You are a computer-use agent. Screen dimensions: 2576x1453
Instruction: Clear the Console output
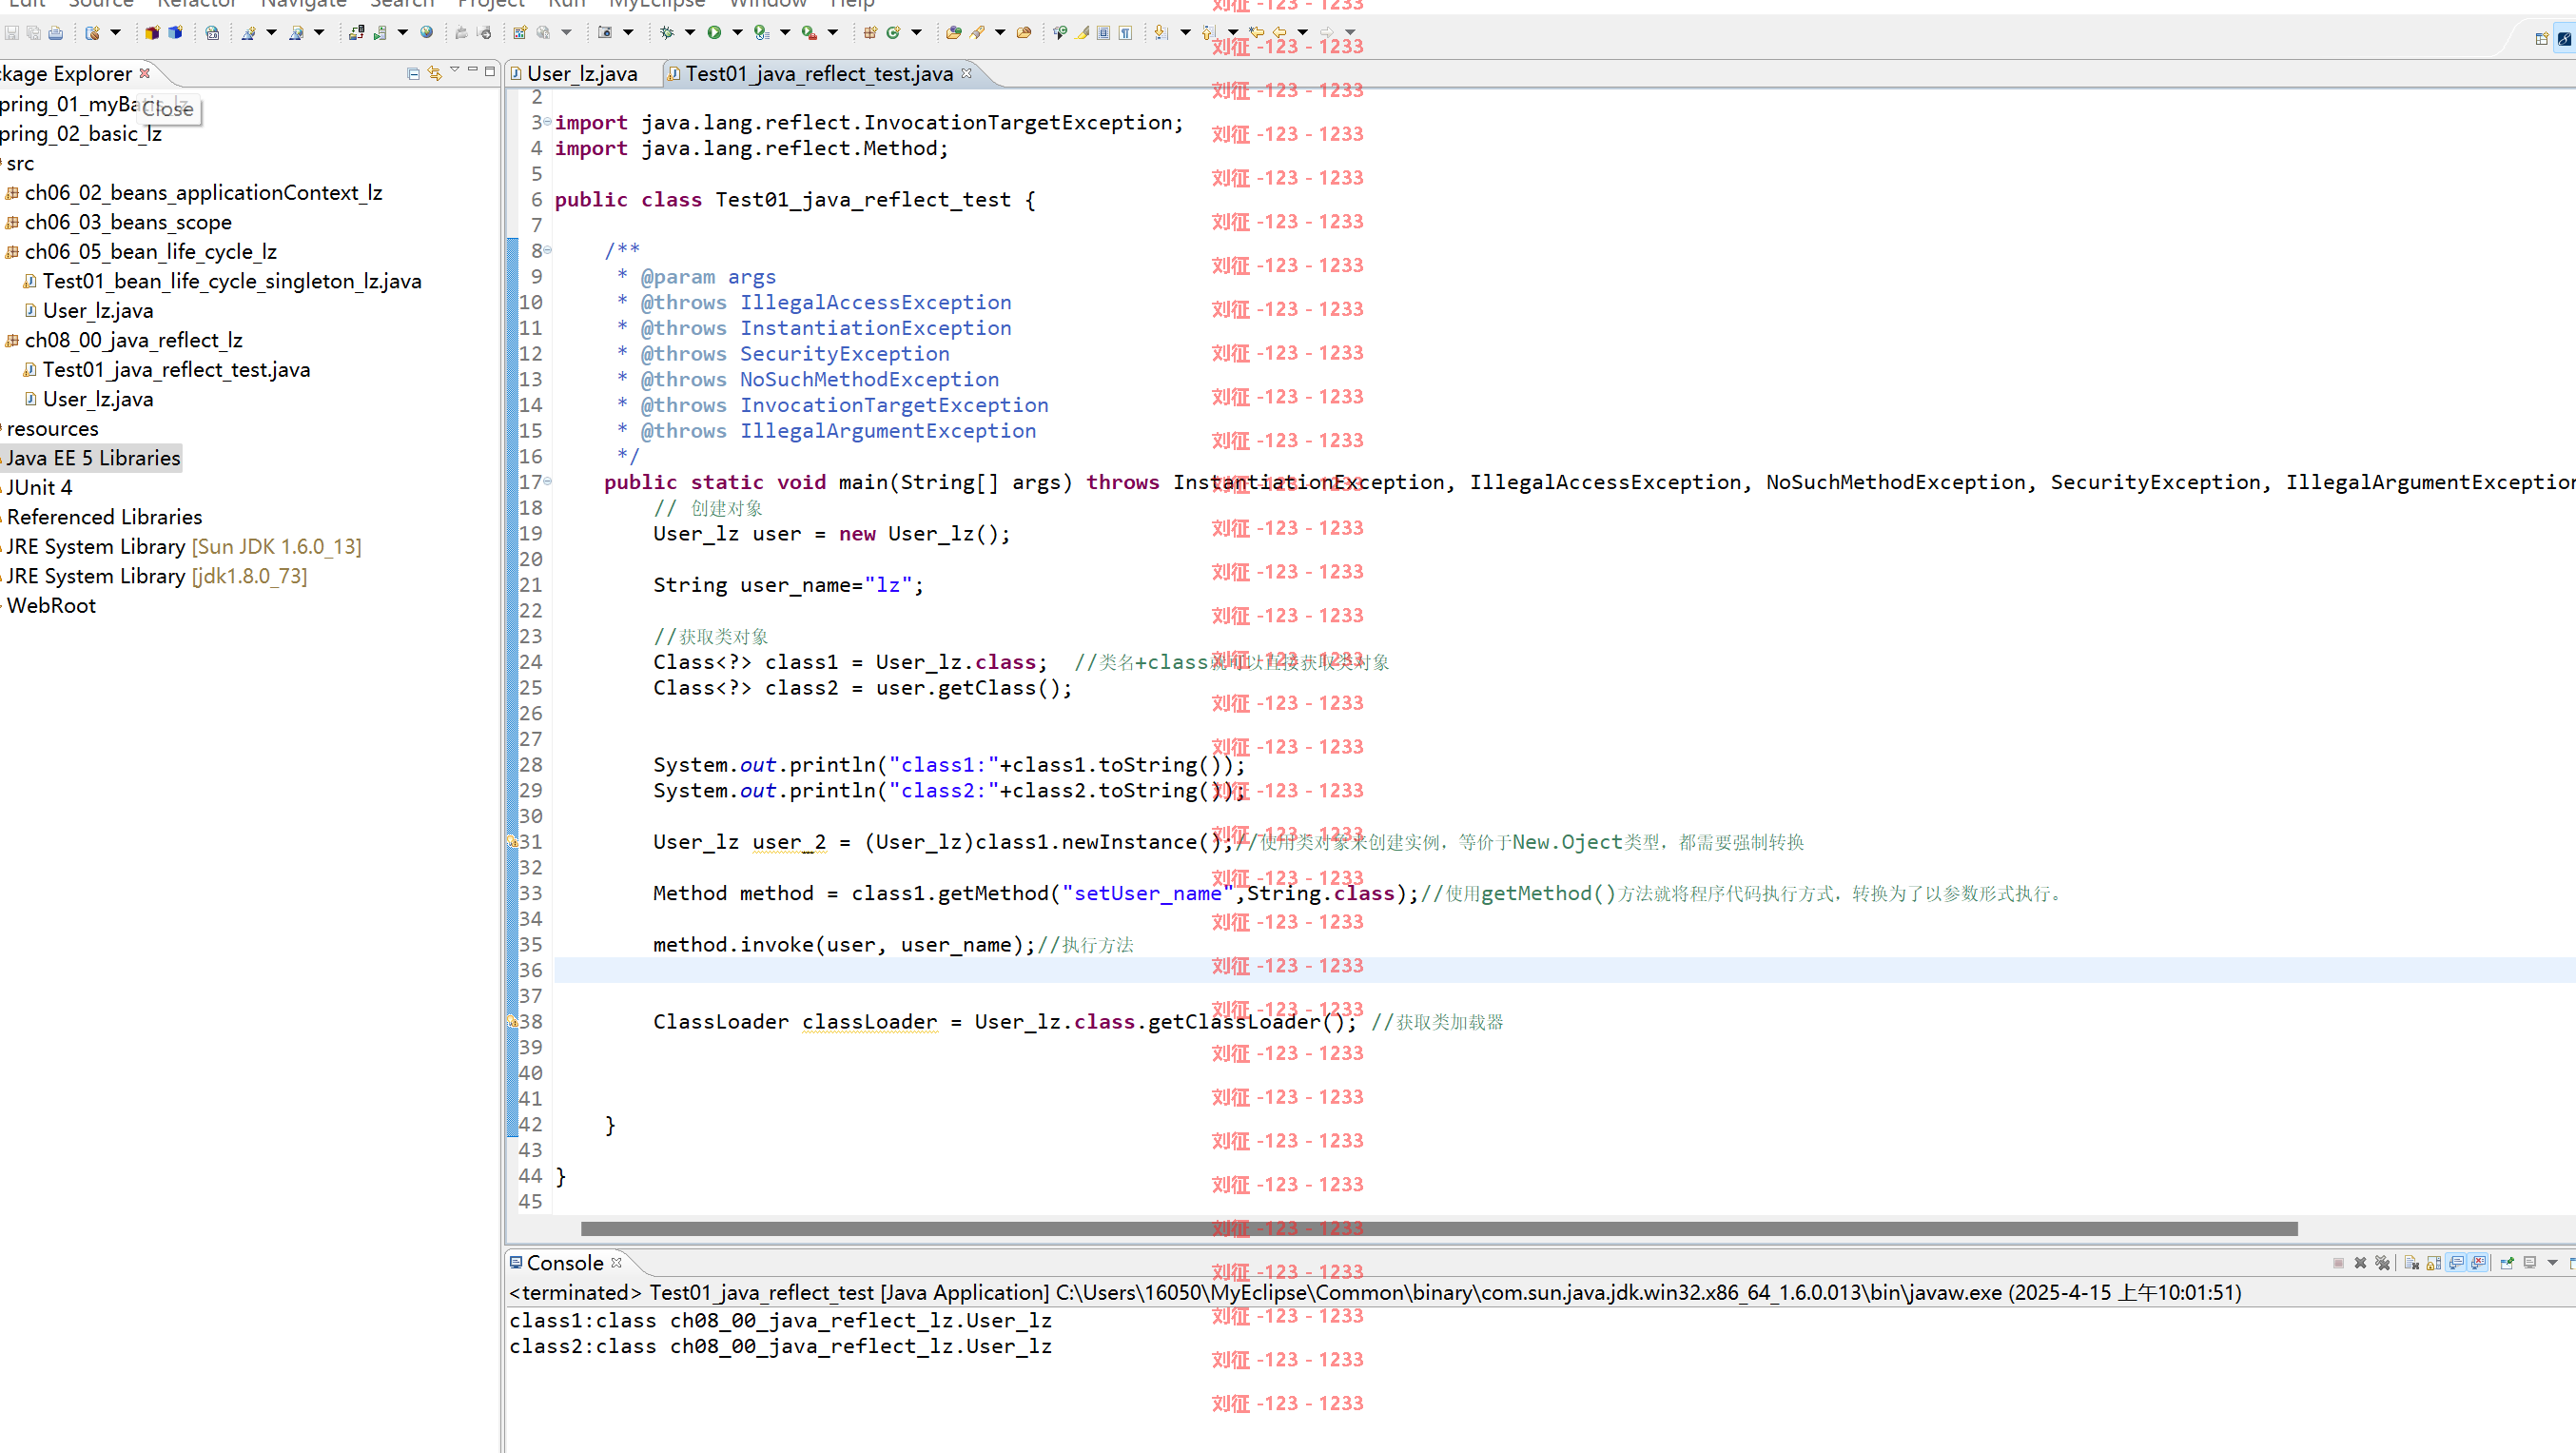tap(2412, 1263)
